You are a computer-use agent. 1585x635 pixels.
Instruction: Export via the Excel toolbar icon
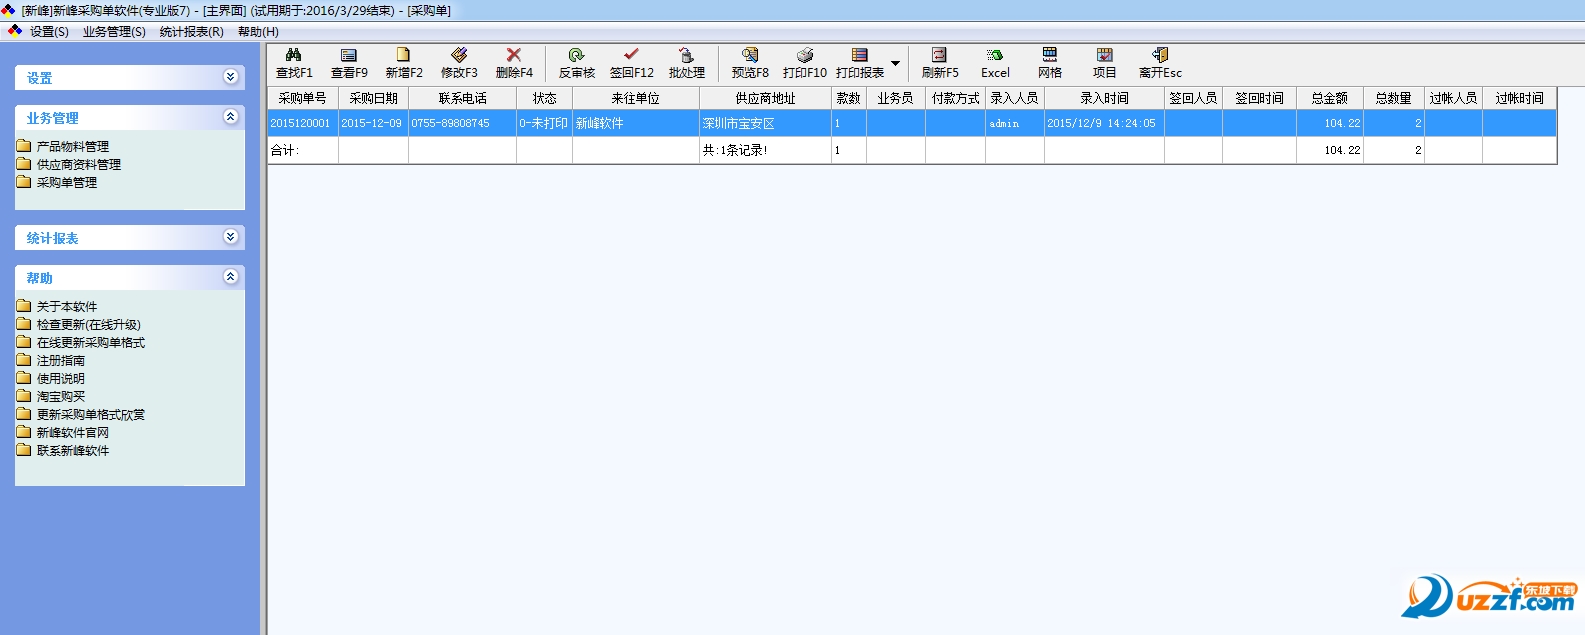tap(995, 63)
